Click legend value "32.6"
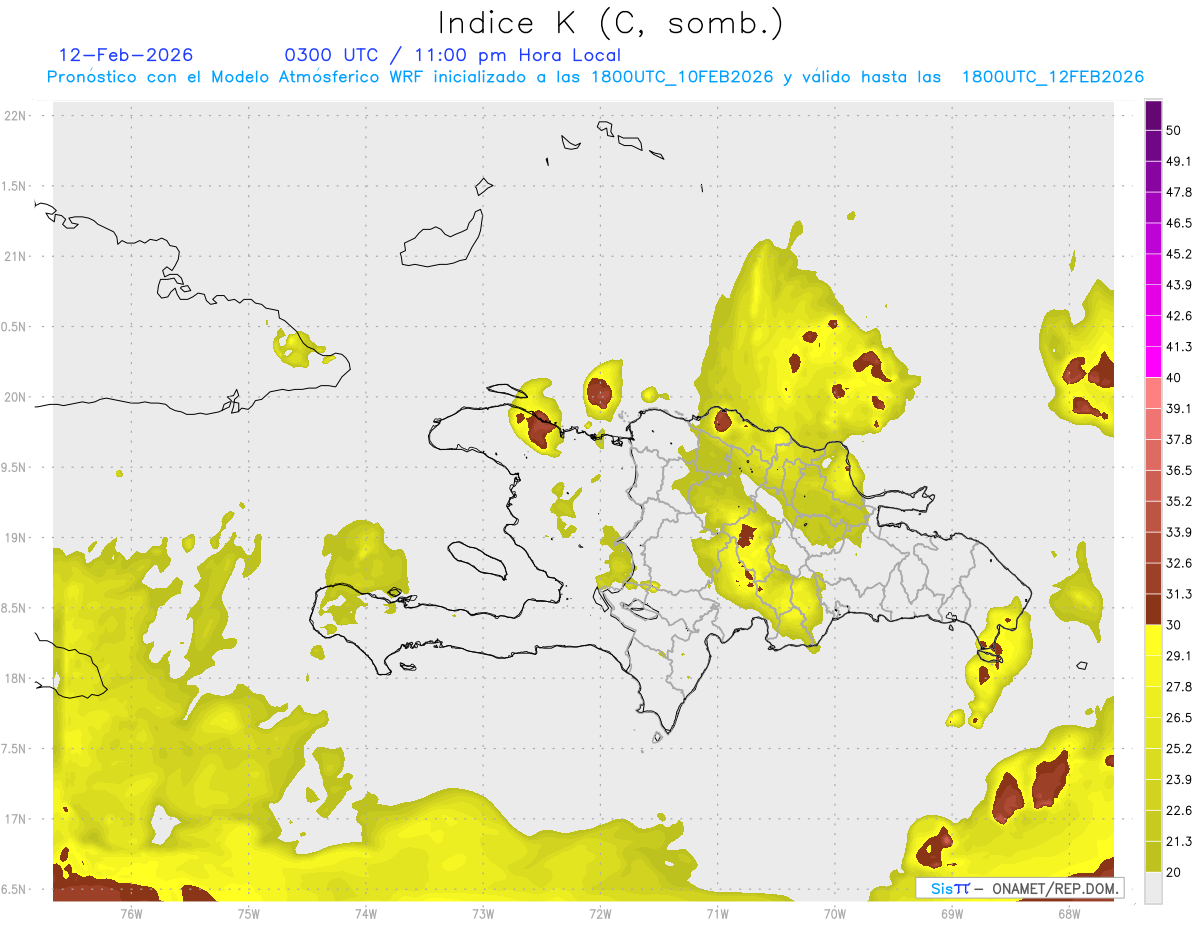 coord(1179,563)
